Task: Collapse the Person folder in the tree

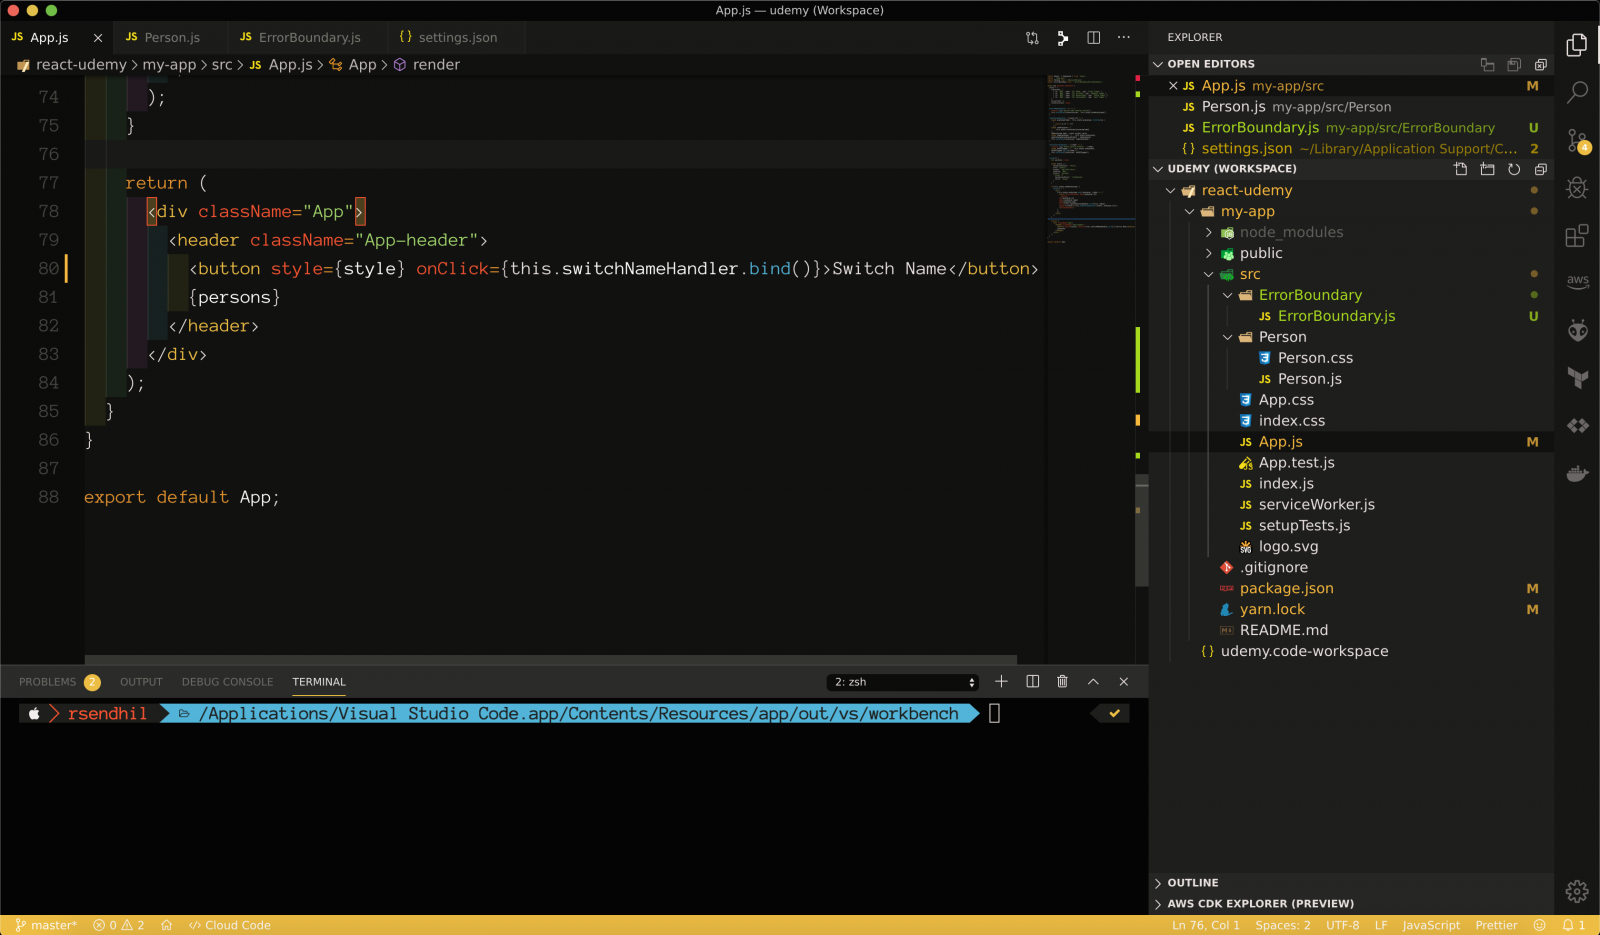Action: [x=1227, y=337]
